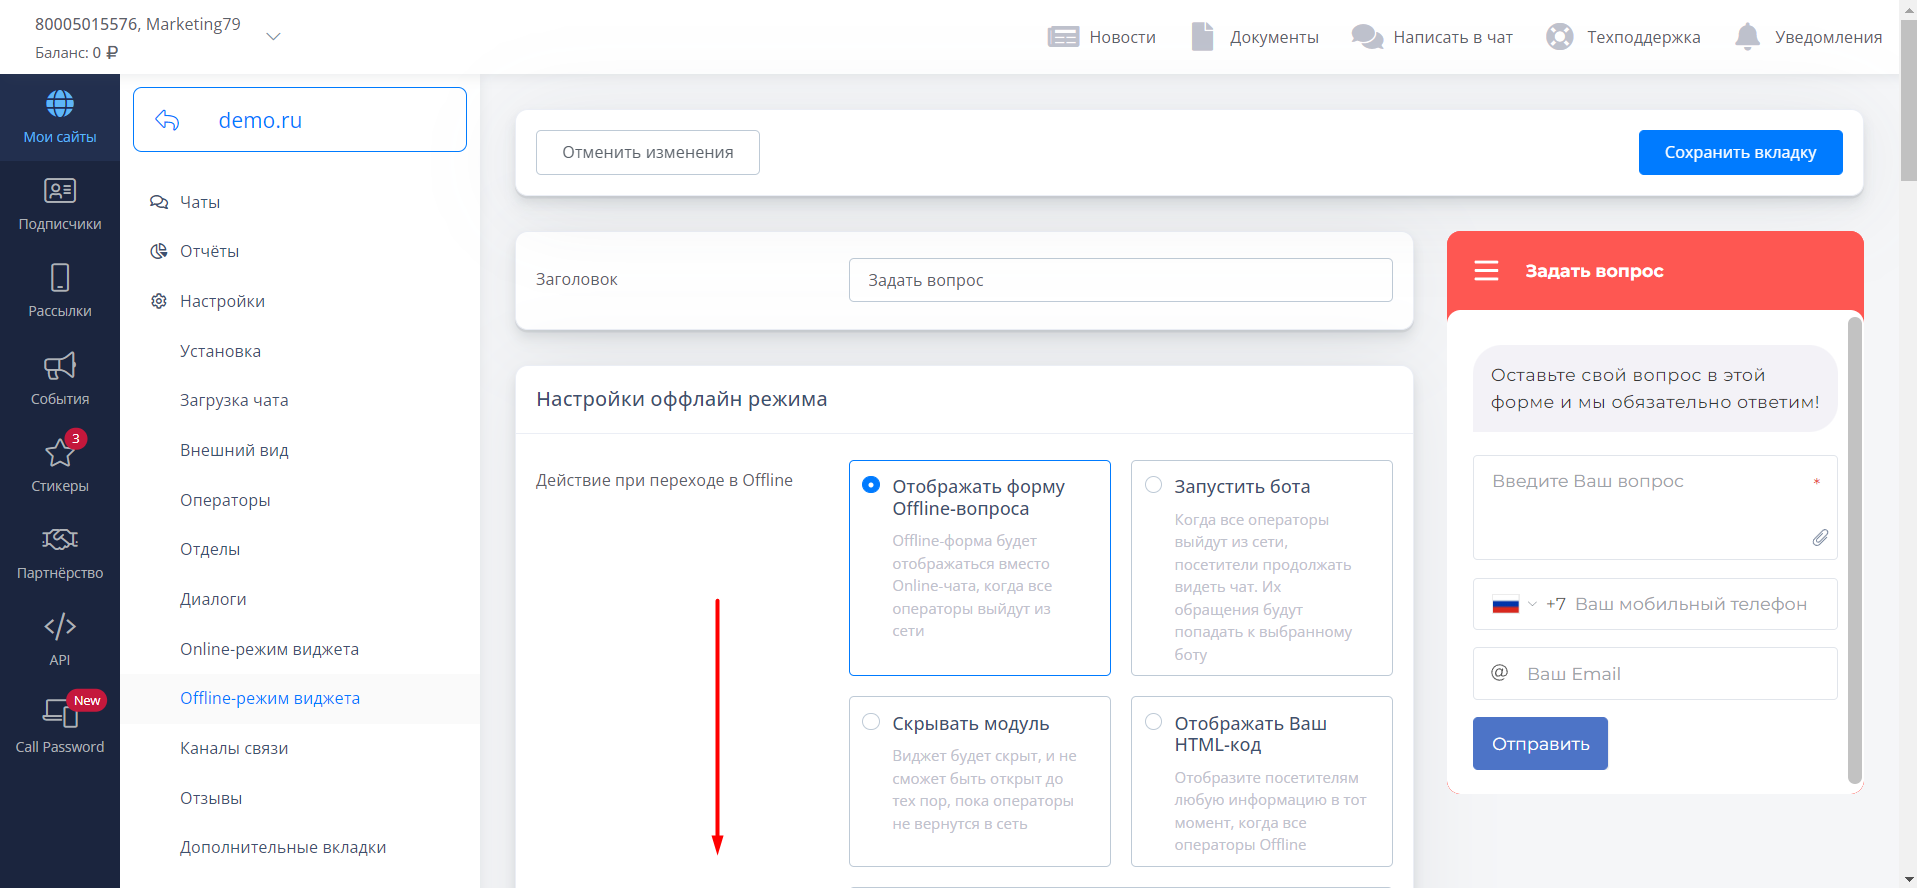Expand the account dropdown chevron
Viewport: 1917px width, 888px height.
click(x=273, y=37)
